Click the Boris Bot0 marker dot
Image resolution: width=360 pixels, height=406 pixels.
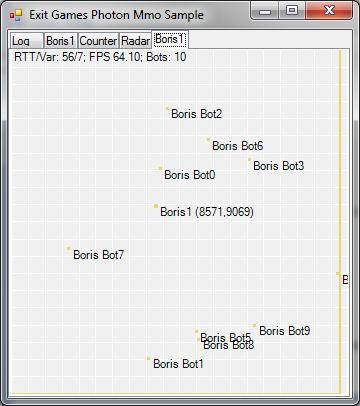160,168
